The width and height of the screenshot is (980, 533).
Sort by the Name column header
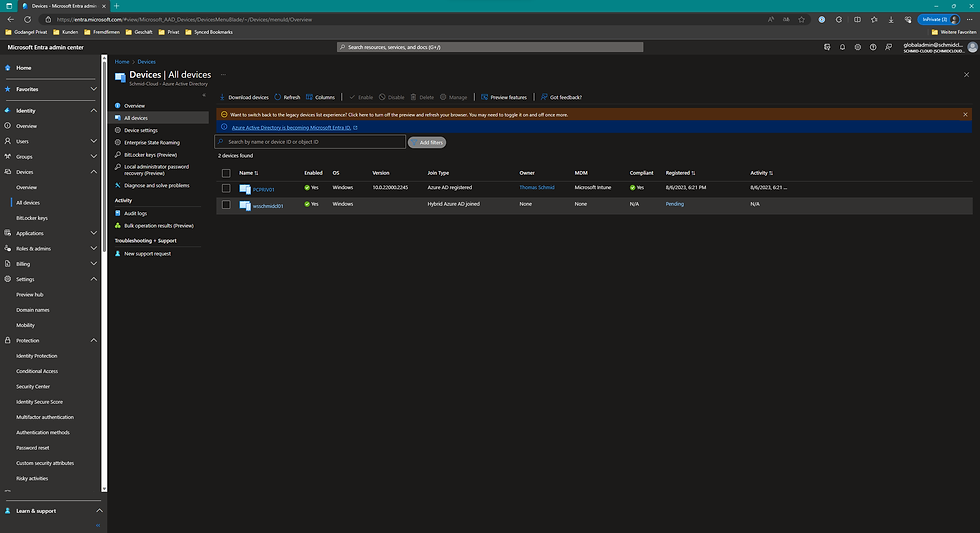click(x=249, y=173)
